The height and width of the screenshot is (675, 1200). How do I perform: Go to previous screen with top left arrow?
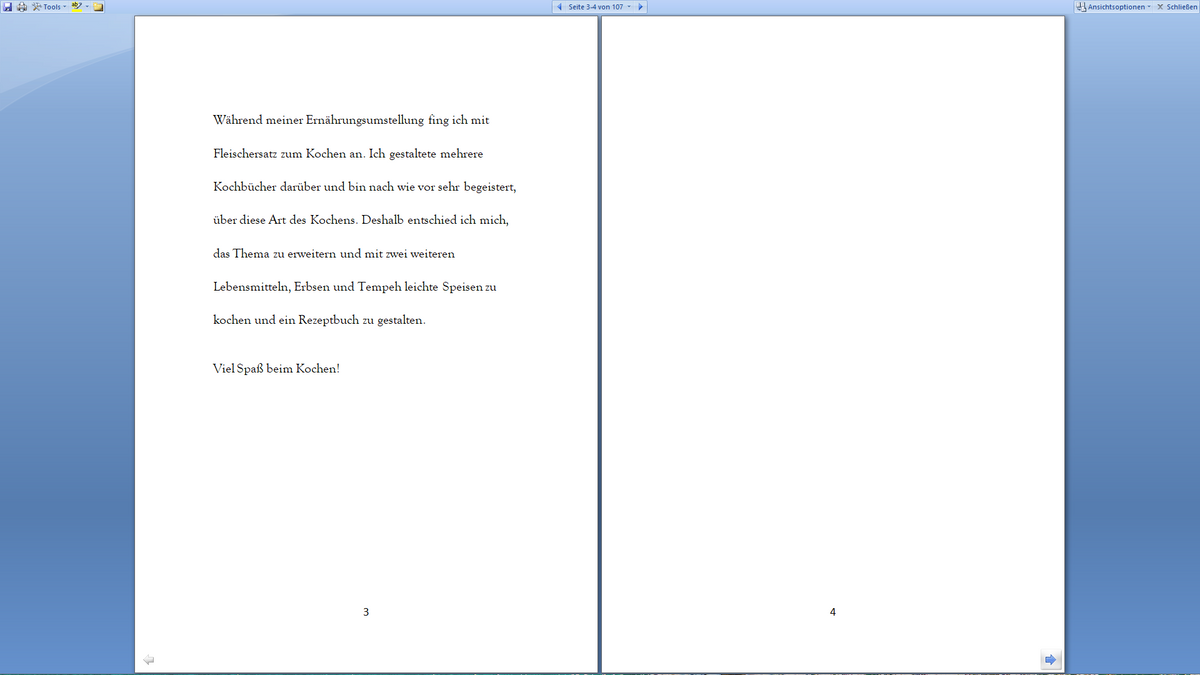[558, 7]
